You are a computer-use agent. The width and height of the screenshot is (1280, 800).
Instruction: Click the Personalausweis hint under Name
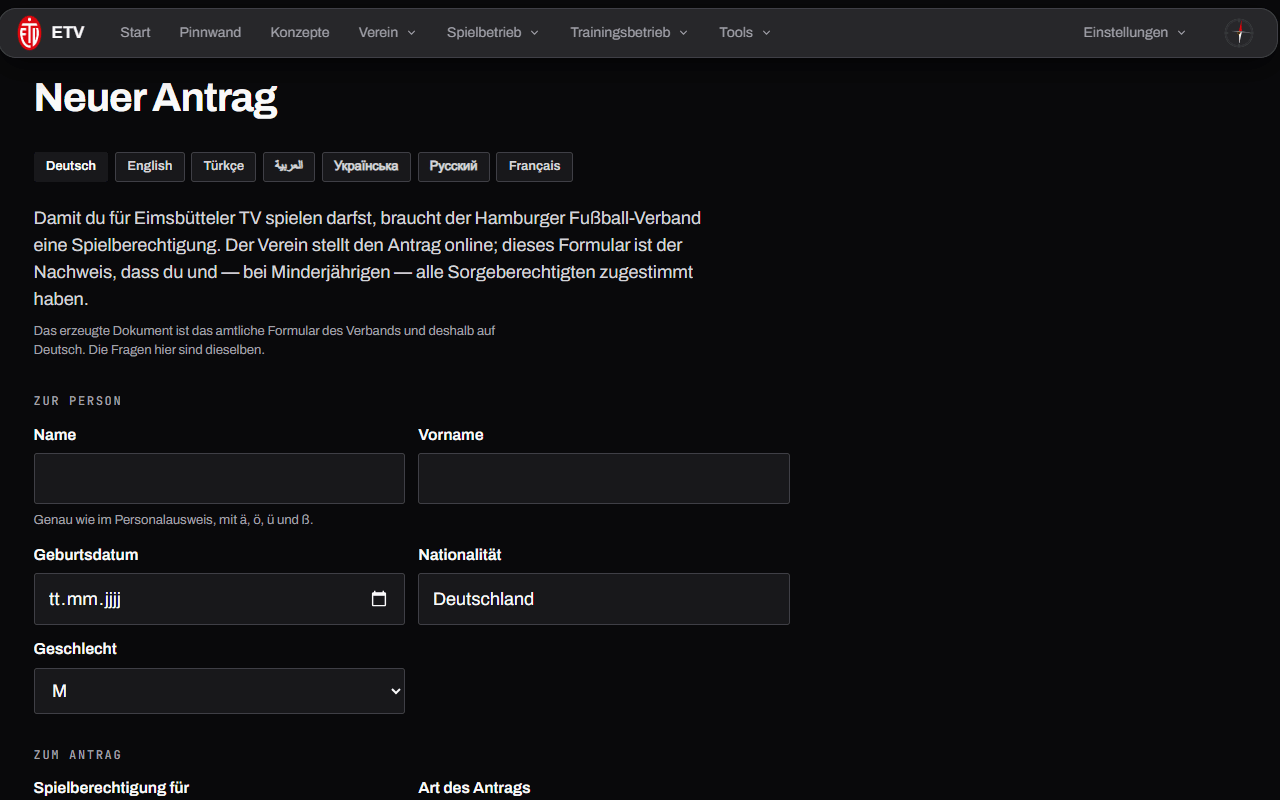click(174, 520)
